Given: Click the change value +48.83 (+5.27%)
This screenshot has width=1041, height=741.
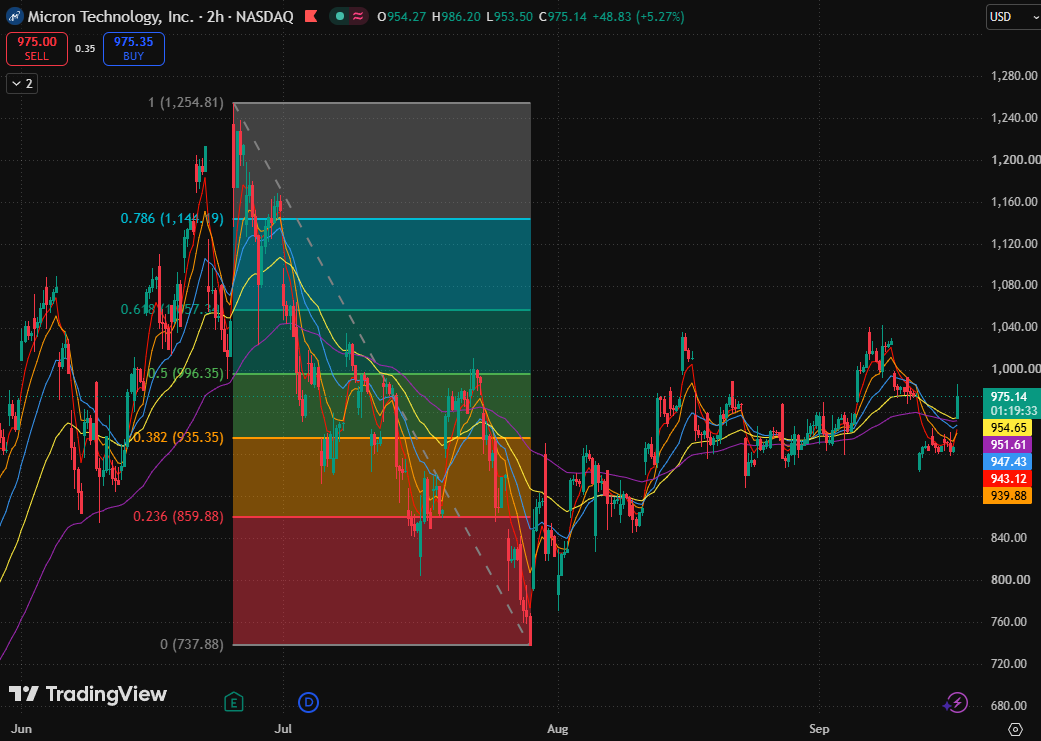Looking at the screenshot, I should (x=639, y=17).
